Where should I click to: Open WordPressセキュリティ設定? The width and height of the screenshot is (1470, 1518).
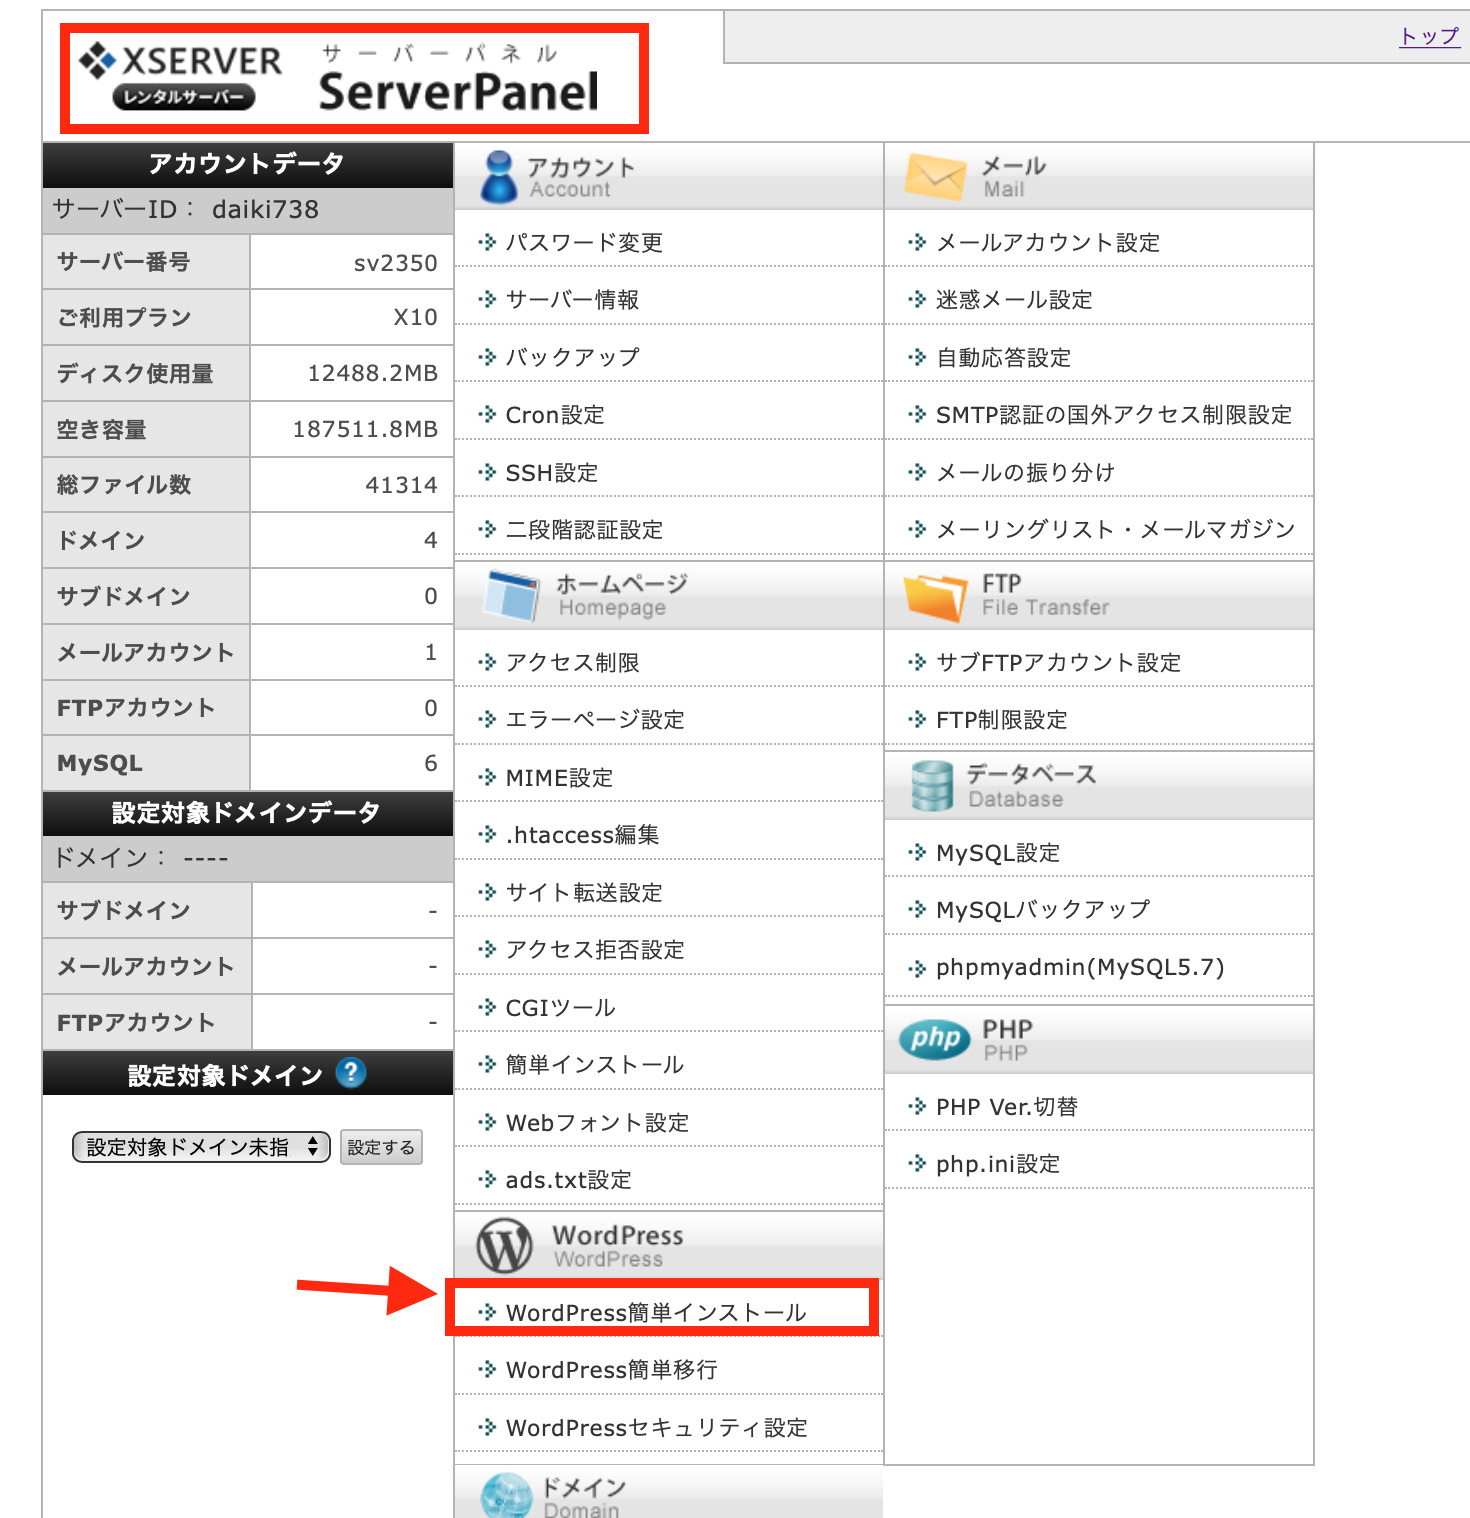click(656, 1427)
